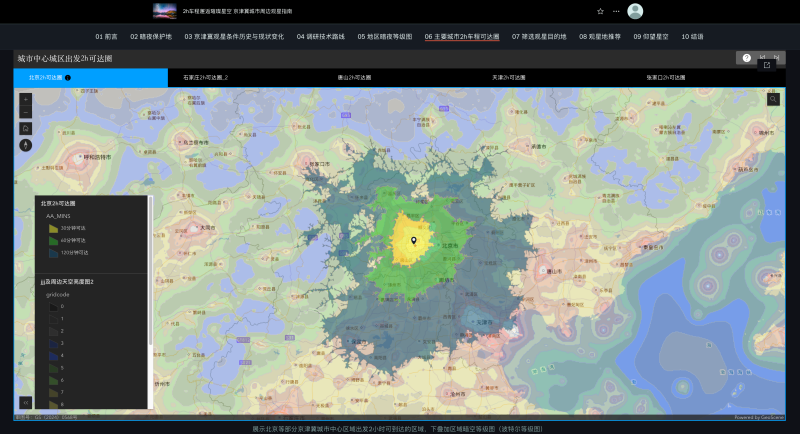Click 大同市 label on the map
The image size is (800, 434).
208,227
